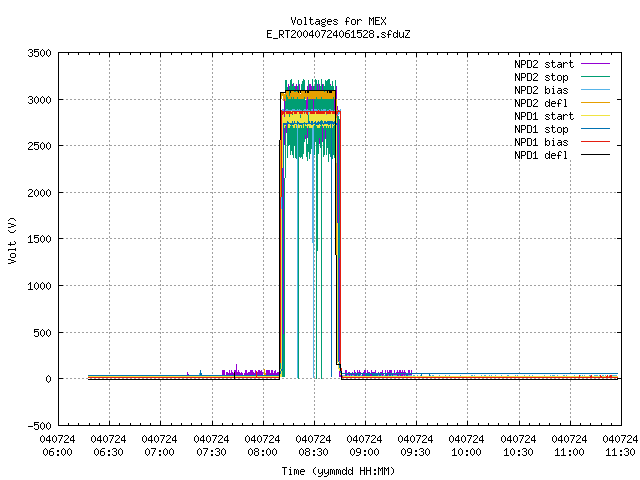
Task: Click the 'Time (yymmdd HH:MM)' x-axis title
Action: point(338,471)
